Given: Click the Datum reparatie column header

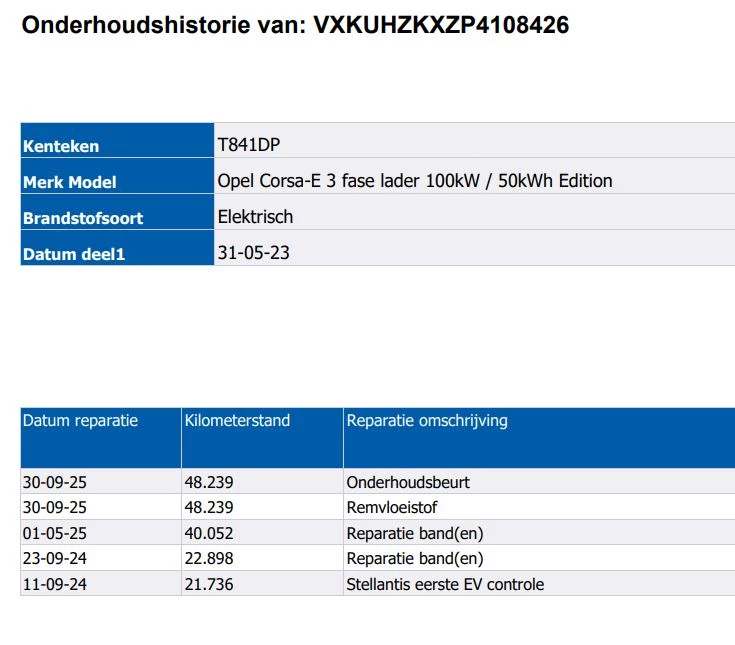Looking at the screenshot, I should (x=101, y=438).
